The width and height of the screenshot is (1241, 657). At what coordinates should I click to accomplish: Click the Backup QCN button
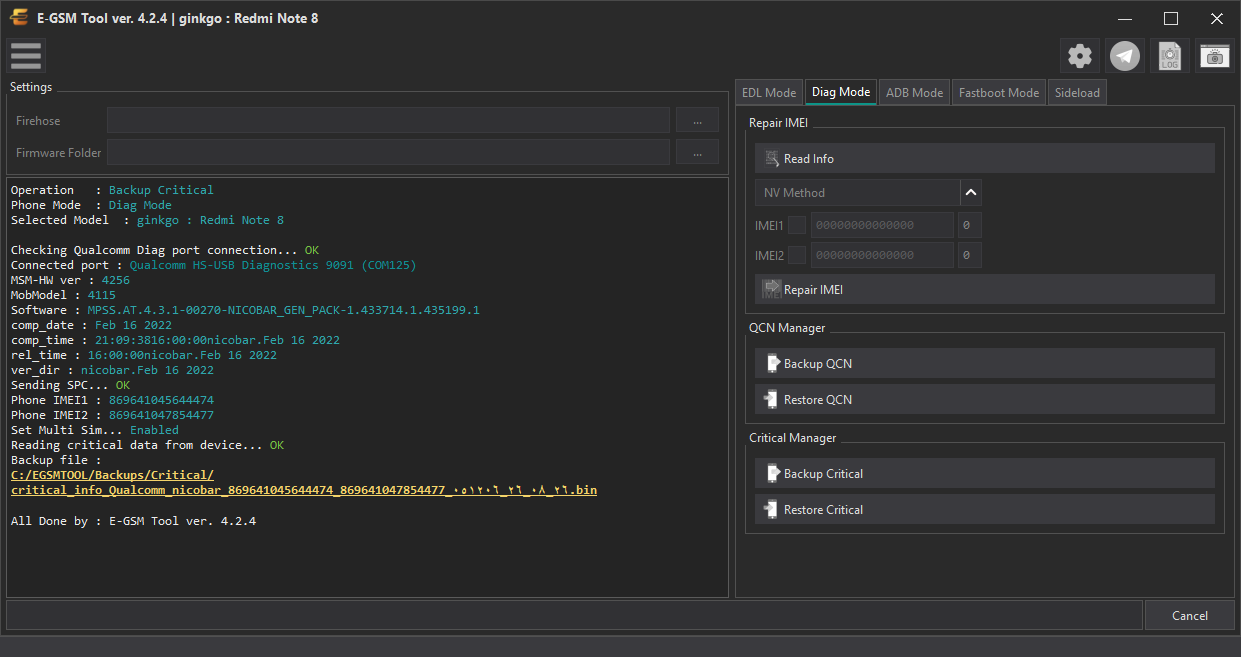click(x=985, y=363)
